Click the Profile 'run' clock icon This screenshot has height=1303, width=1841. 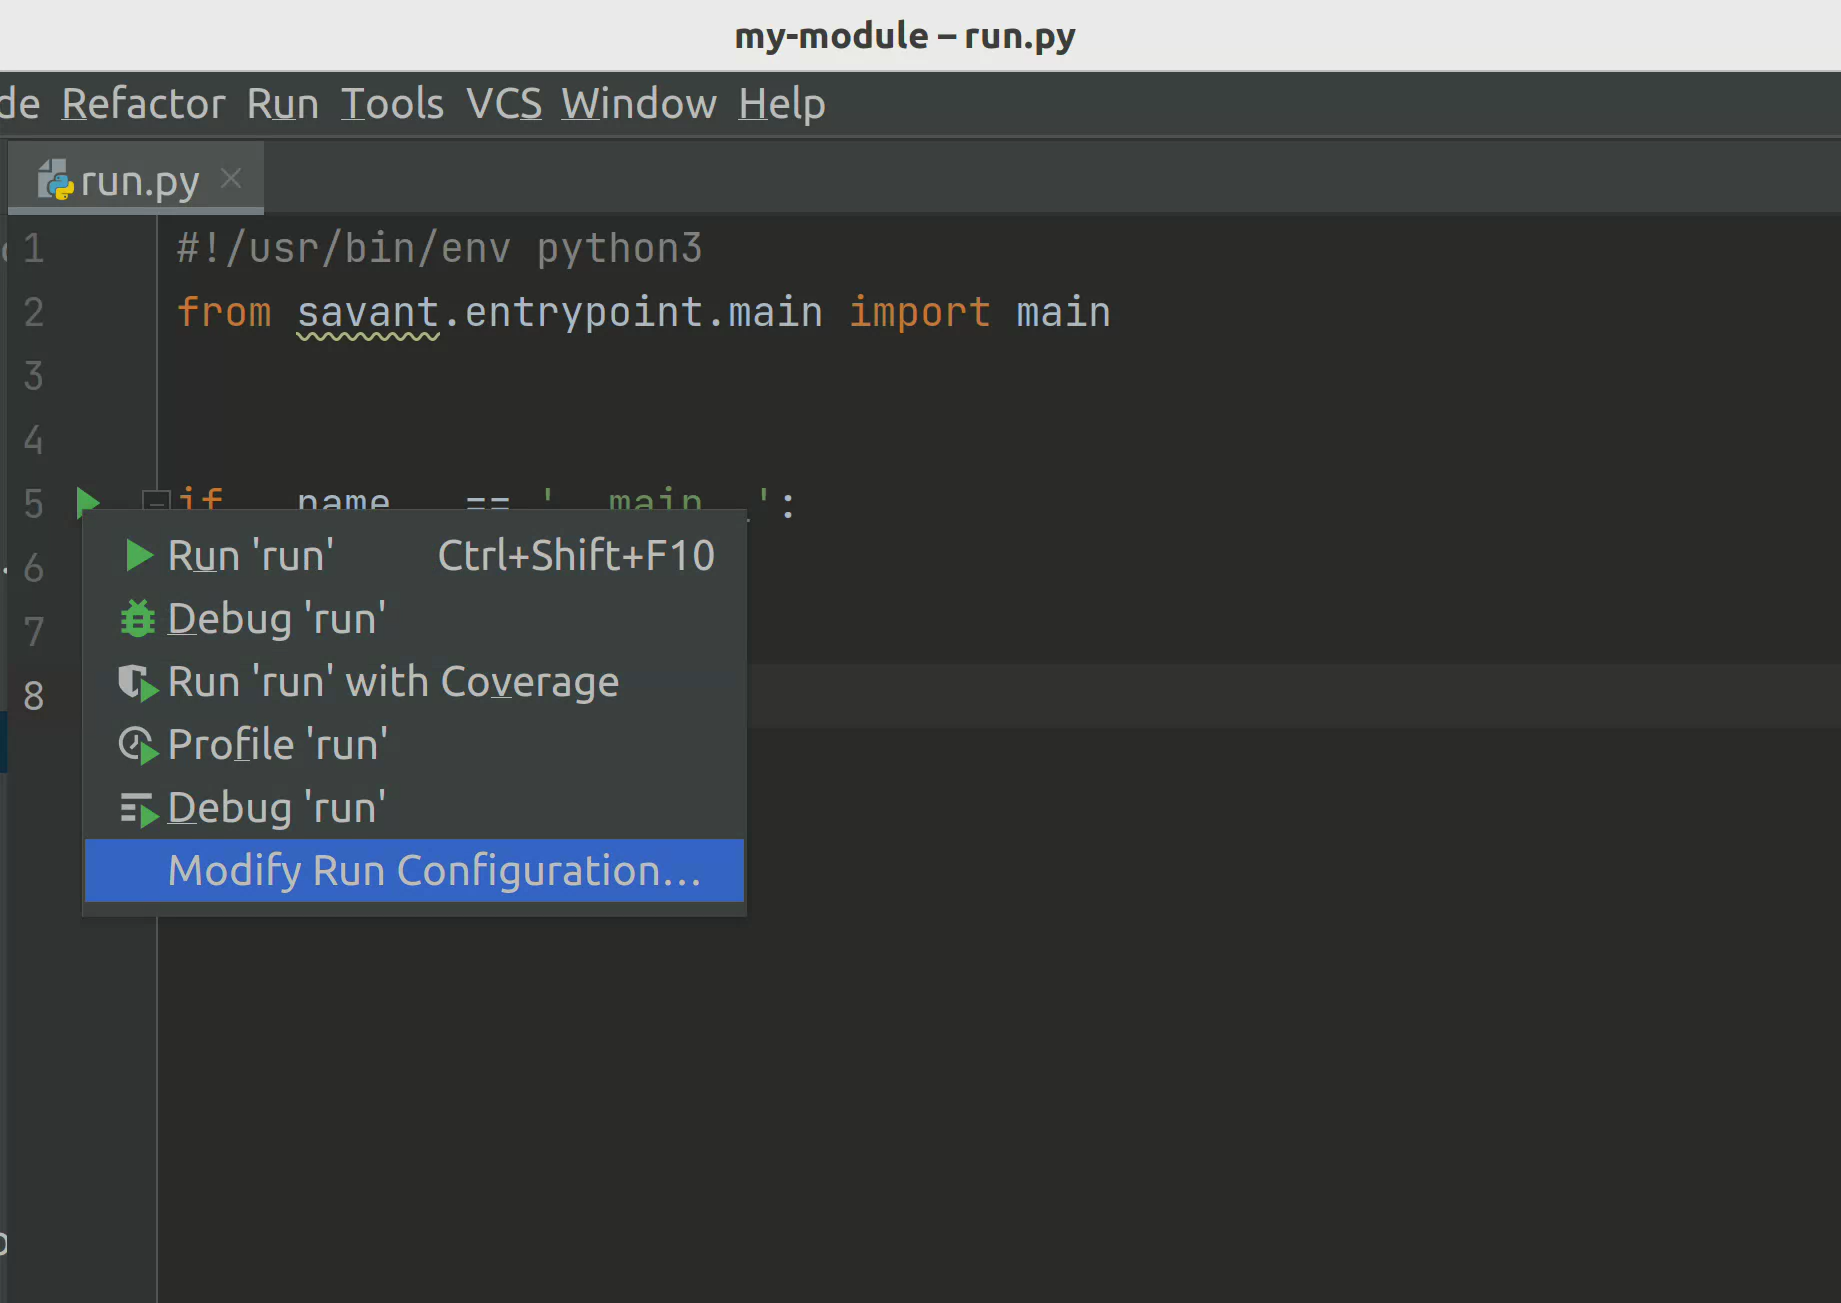coord(138,746)
